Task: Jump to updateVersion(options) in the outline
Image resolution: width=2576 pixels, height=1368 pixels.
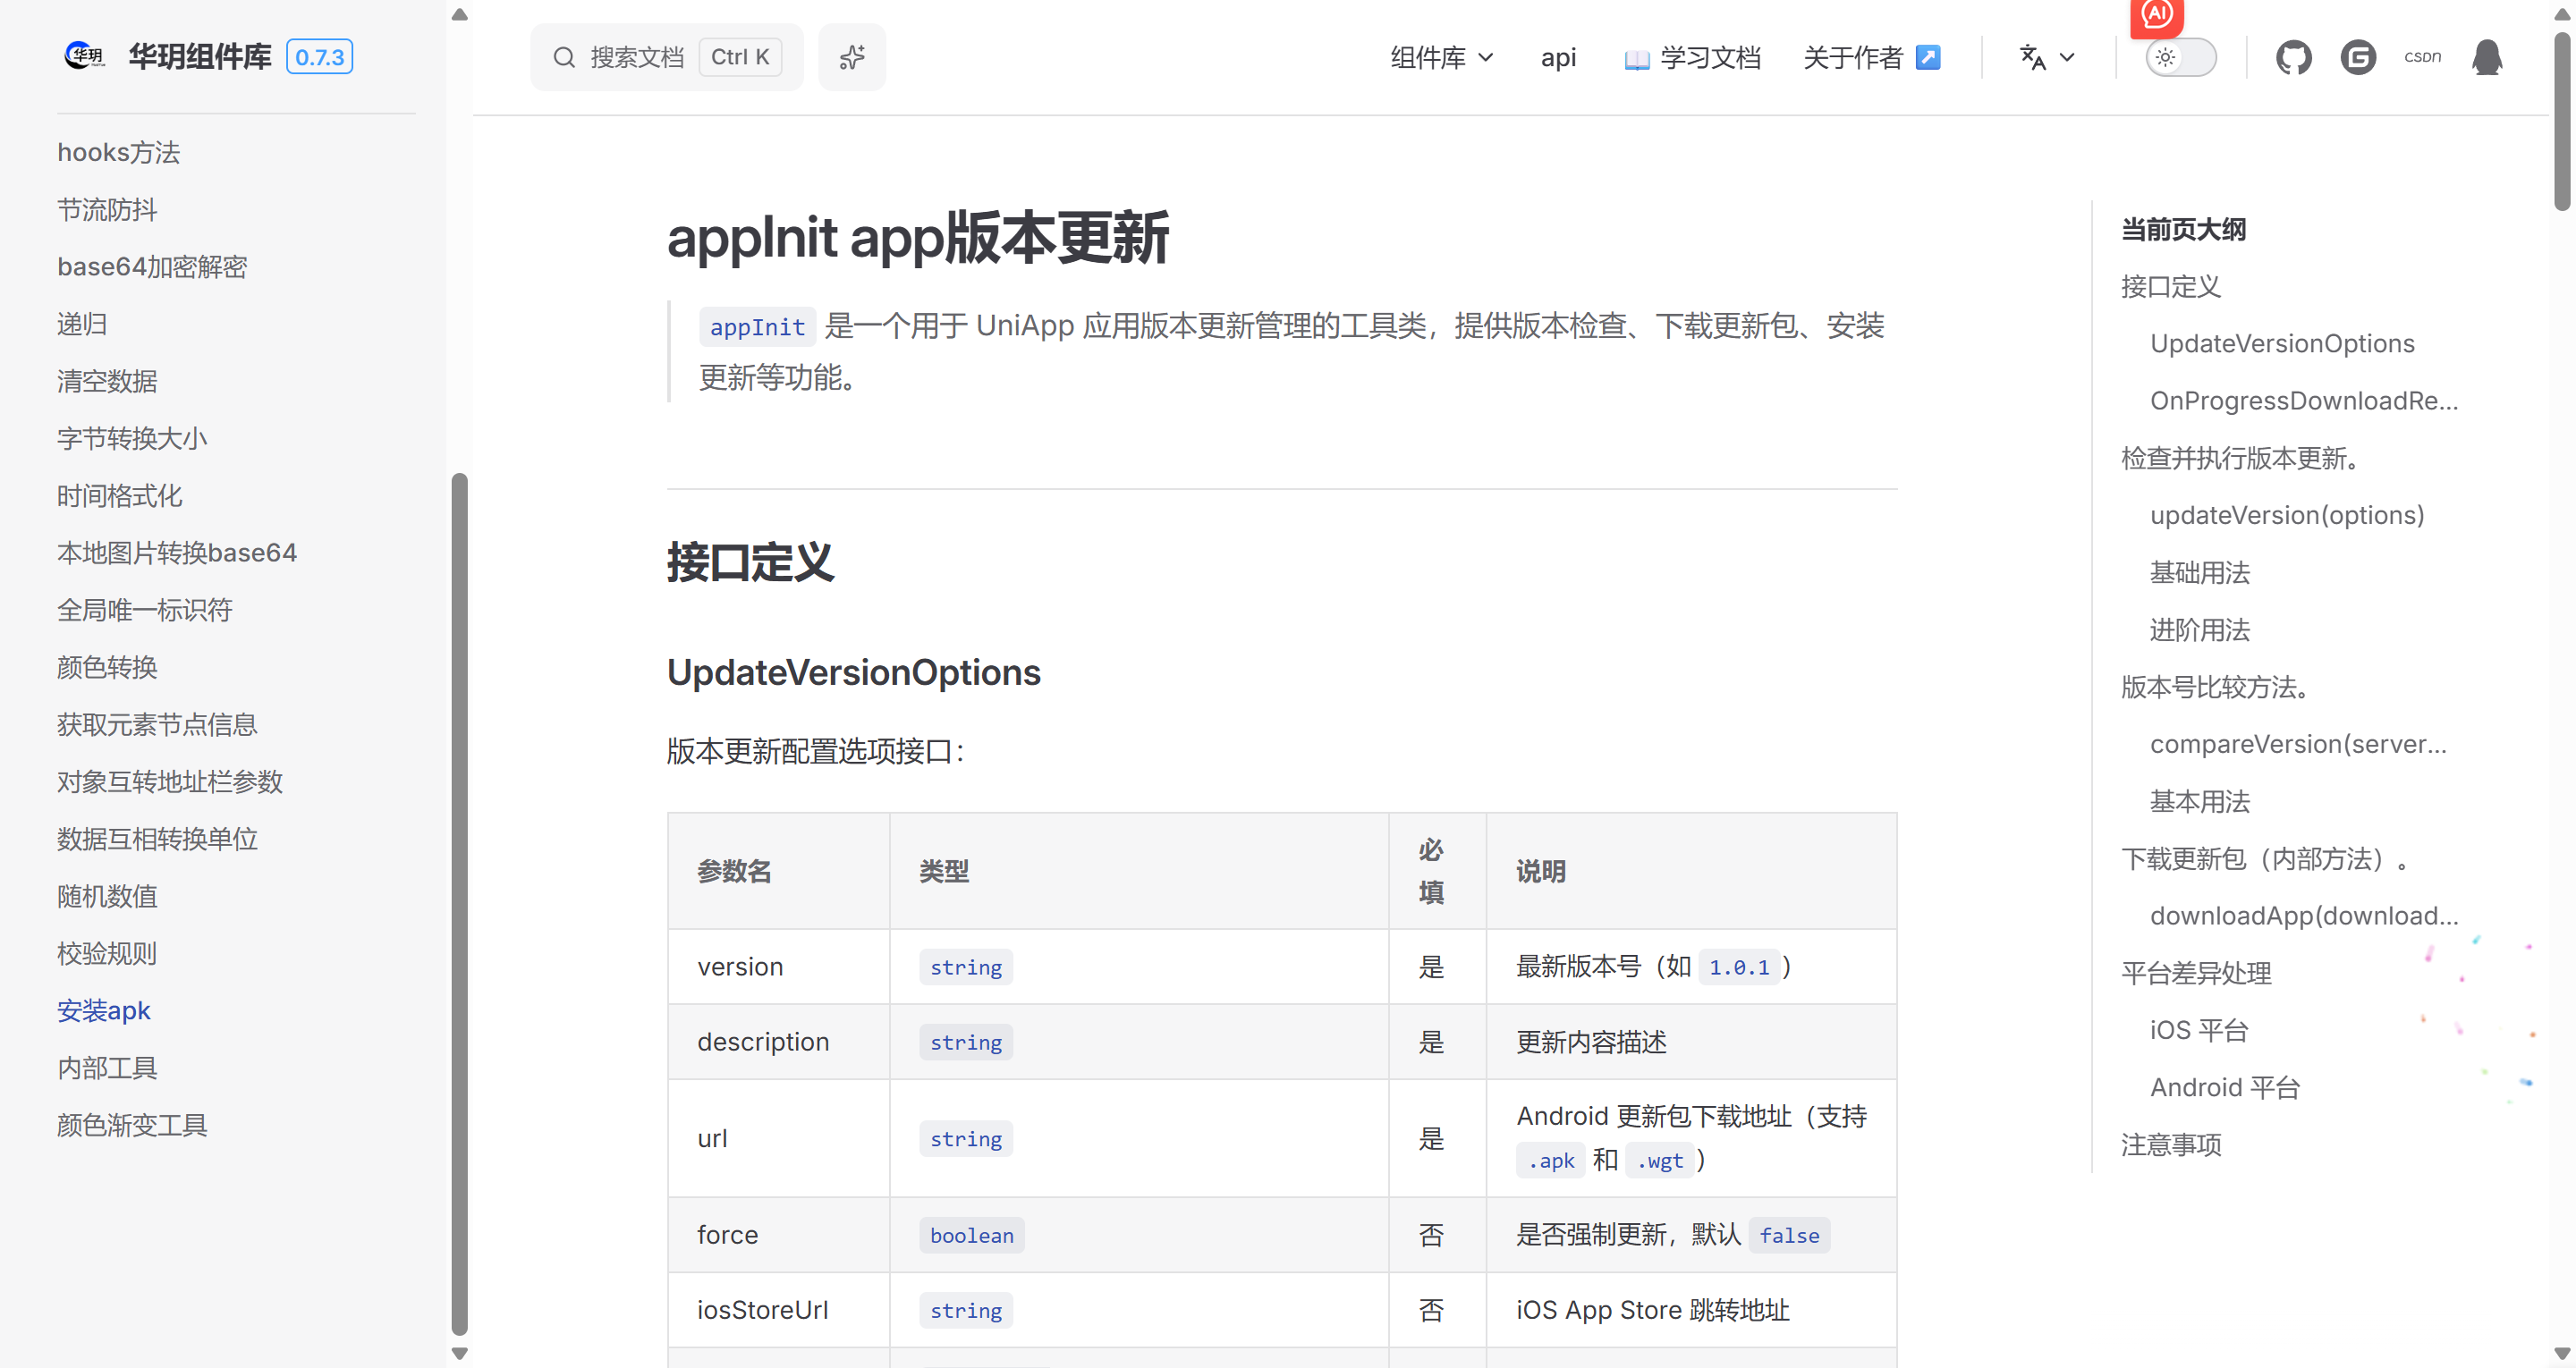Action: point(2287,515)
